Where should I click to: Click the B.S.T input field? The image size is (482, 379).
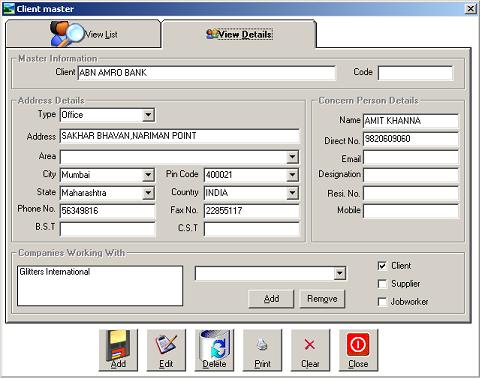pos(107,229)
